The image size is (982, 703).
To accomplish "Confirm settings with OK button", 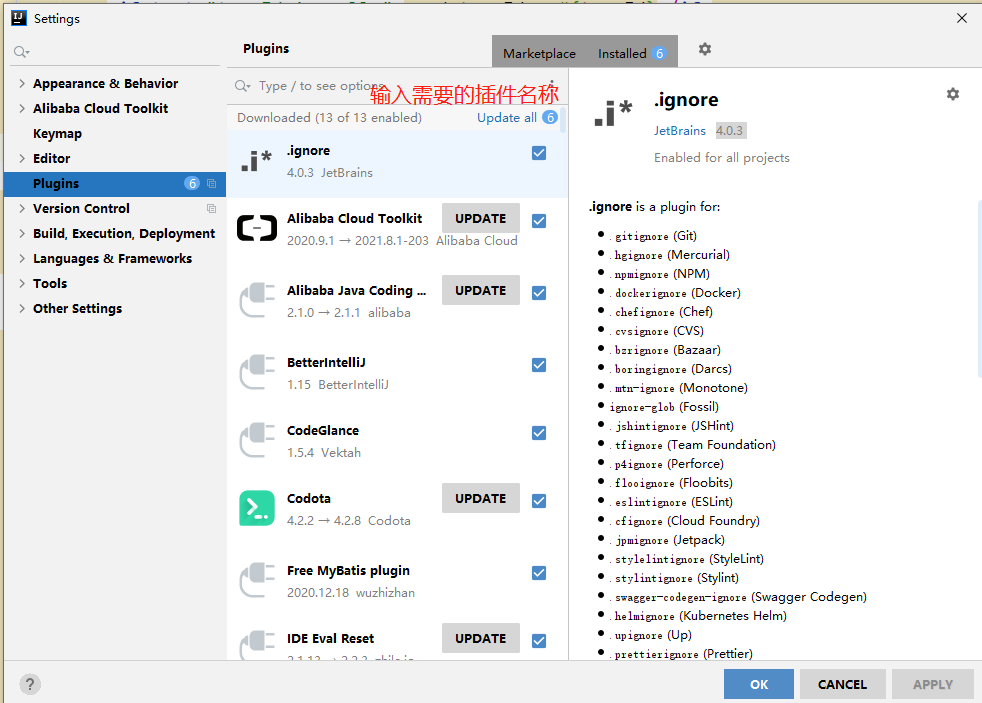I will click(758, 684).
